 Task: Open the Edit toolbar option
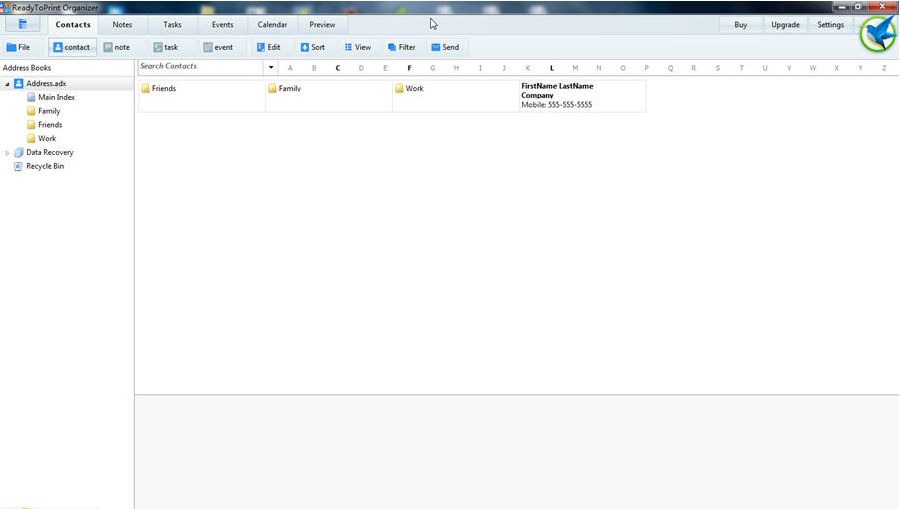268,47
